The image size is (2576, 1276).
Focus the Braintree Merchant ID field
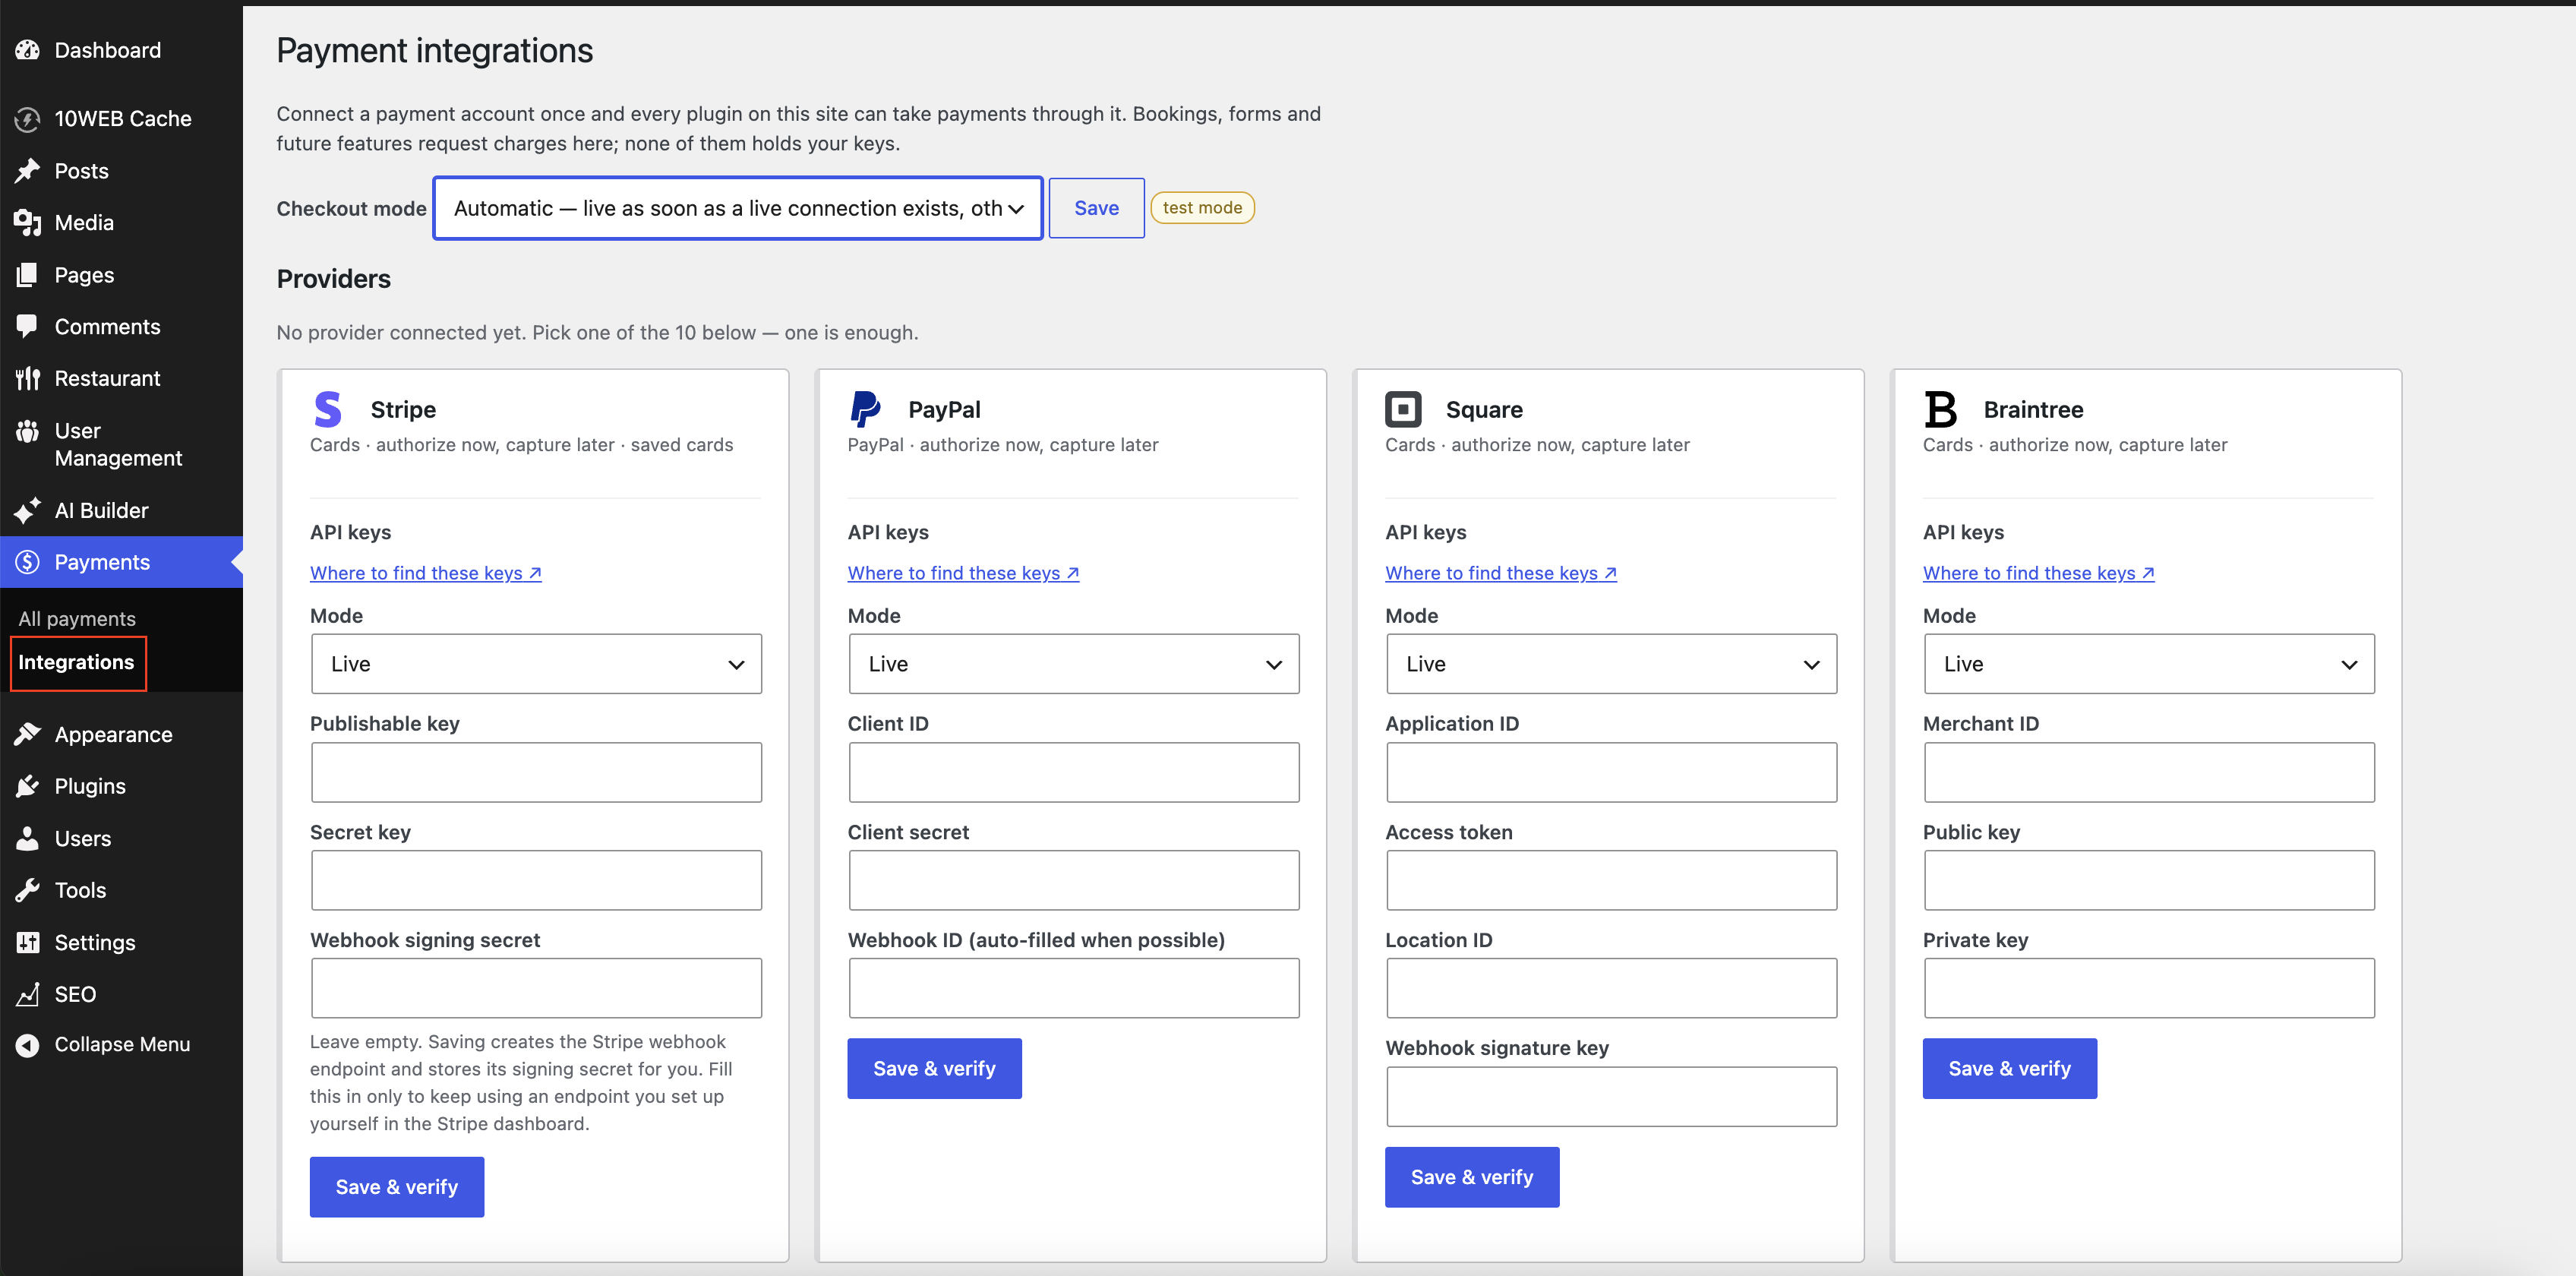pos(2149,772)
